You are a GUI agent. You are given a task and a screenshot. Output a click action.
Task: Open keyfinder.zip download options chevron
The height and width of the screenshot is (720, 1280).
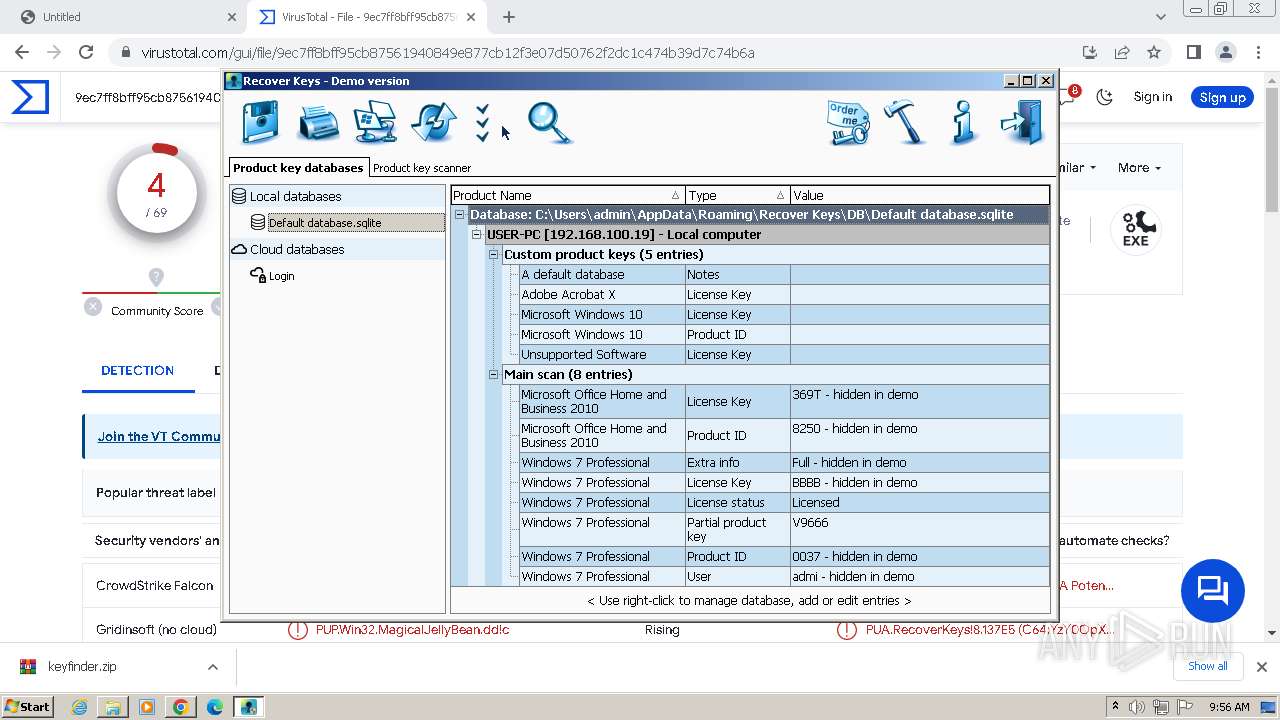click(x=212, y=667)
